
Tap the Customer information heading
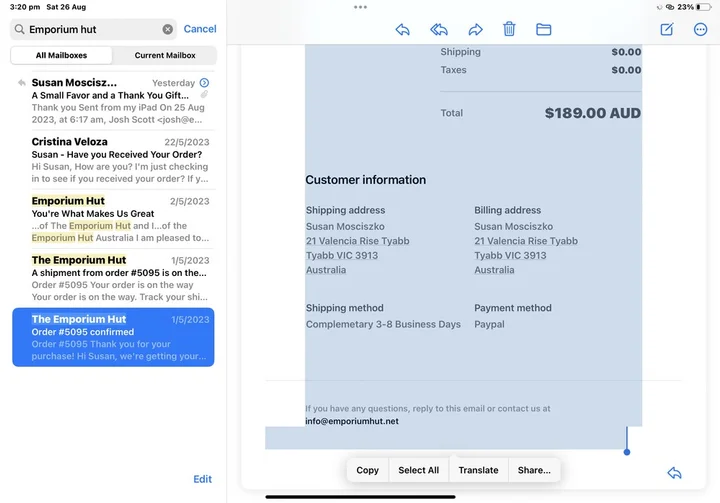(366, 180)
